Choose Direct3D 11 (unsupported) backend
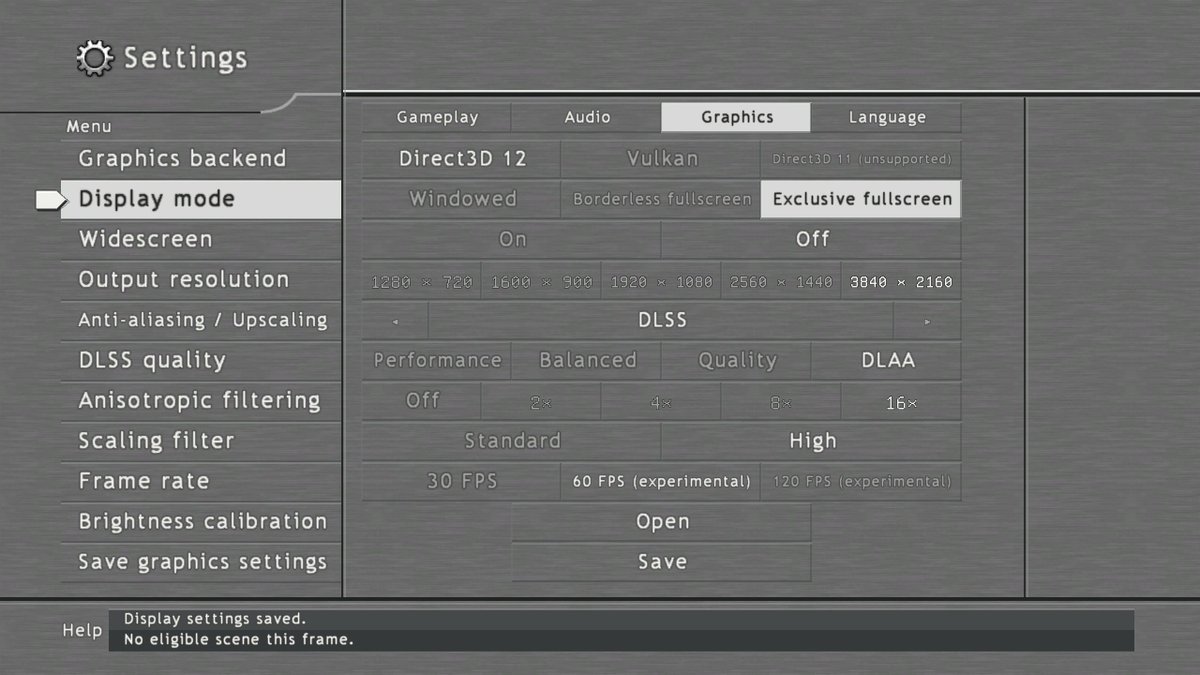1200x675 pixels. point(861,159)
